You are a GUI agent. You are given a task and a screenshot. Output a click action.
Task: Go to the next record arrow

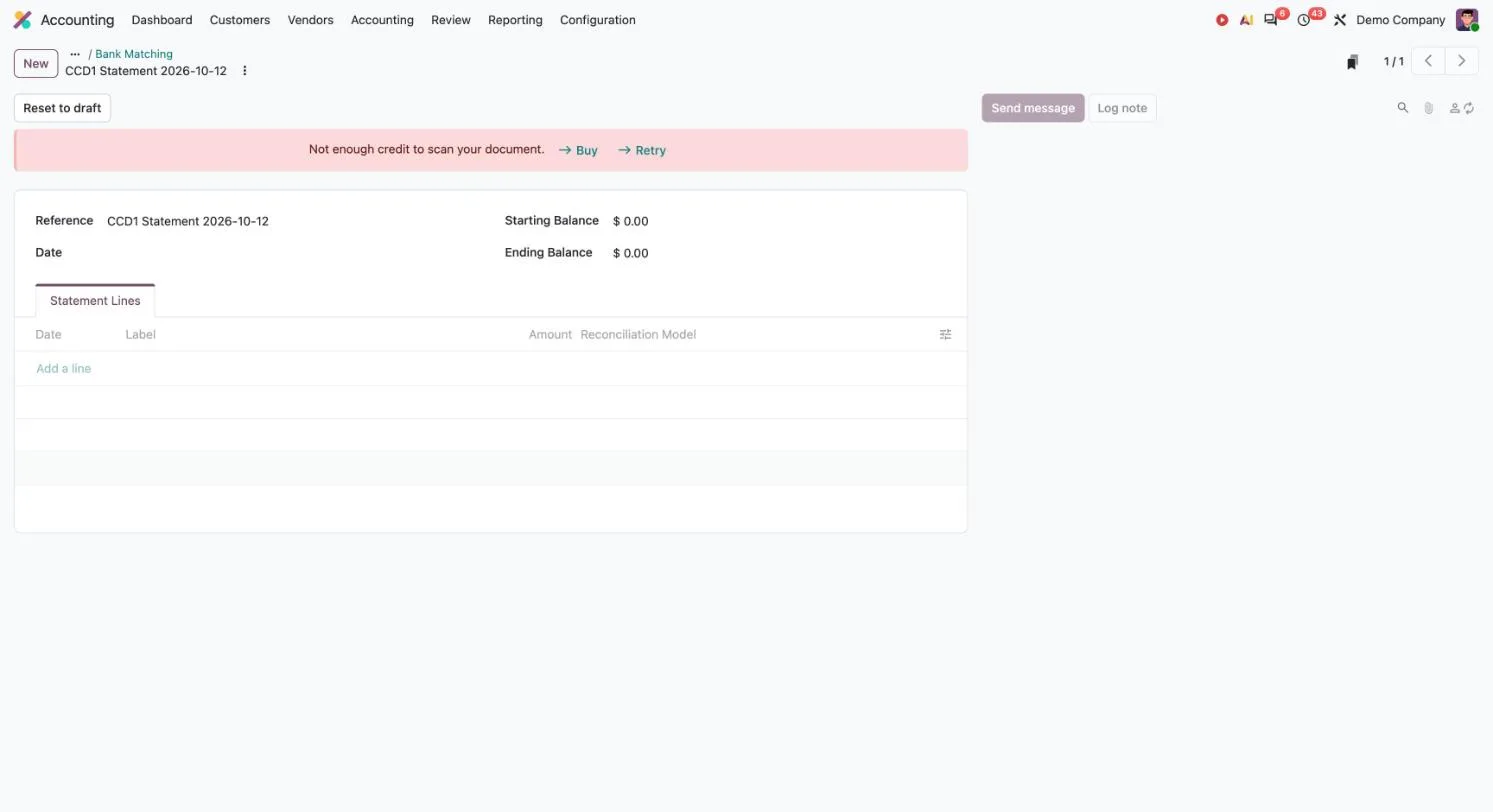[1462, 61]
